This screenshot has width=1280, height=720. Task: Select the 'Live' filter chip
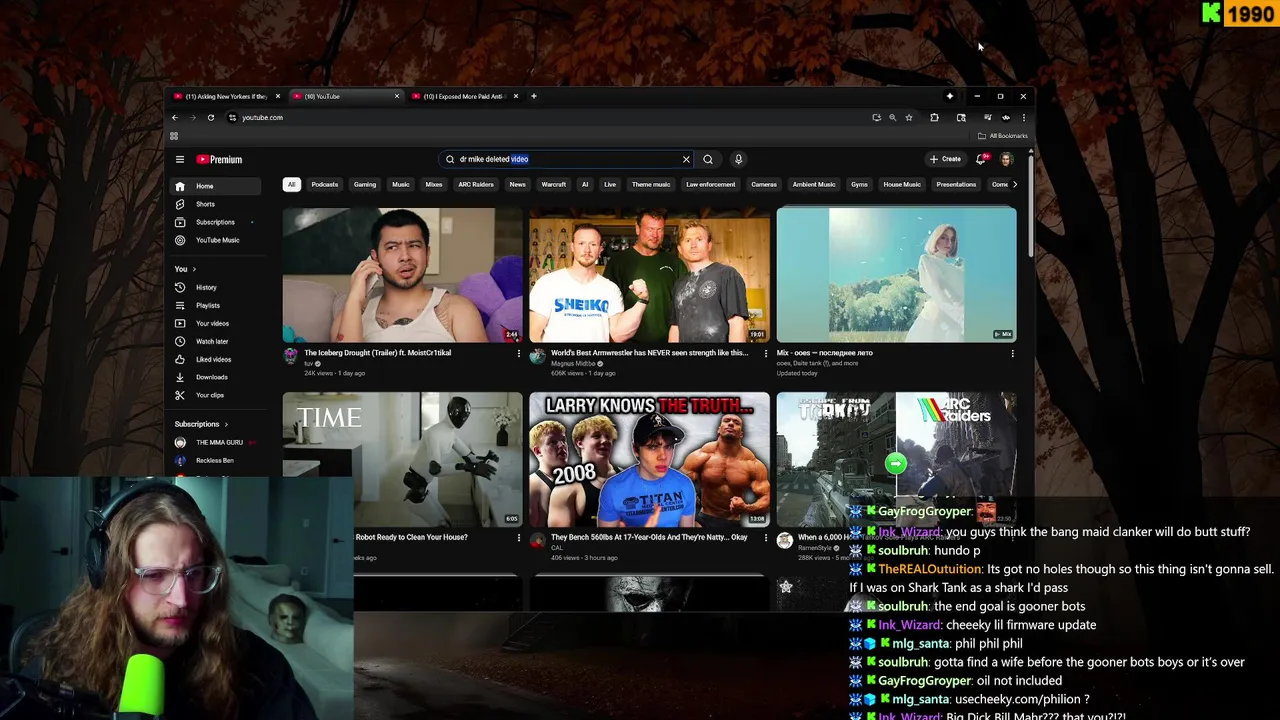coord(610,184)
